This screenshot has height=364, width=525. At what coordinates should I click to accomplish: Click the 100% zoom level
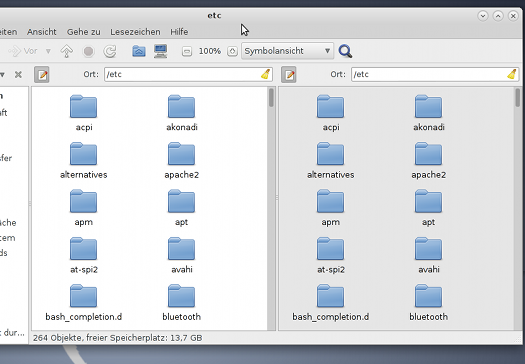(210, 51)
